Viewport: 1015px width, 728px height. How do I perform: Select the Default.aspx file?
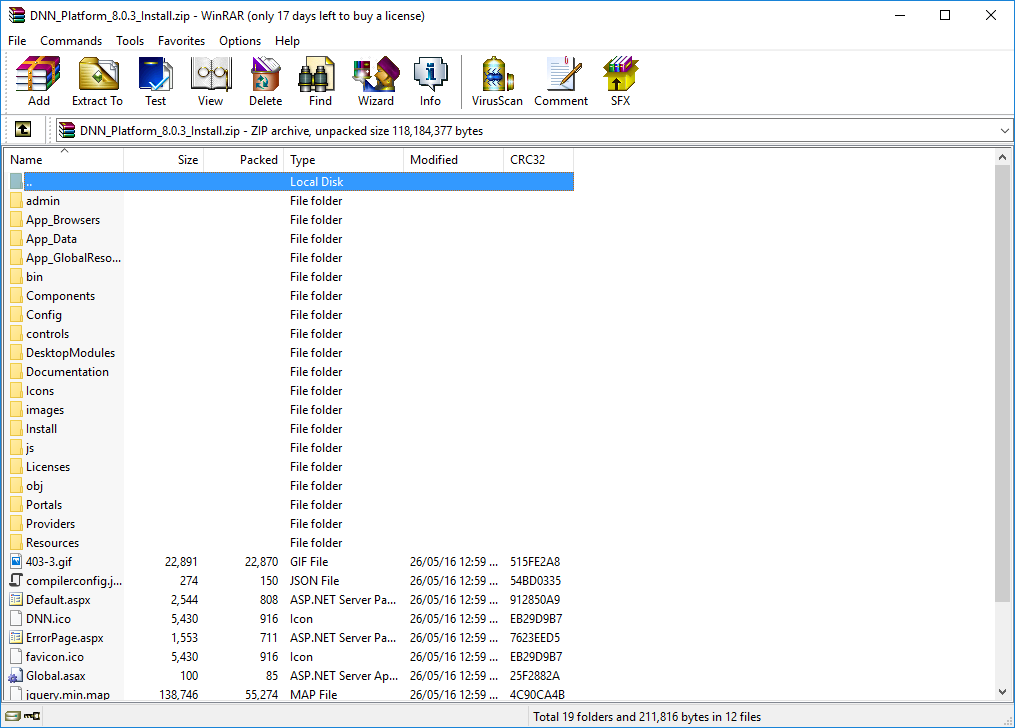pyautogui.click(x=58, y=600)
